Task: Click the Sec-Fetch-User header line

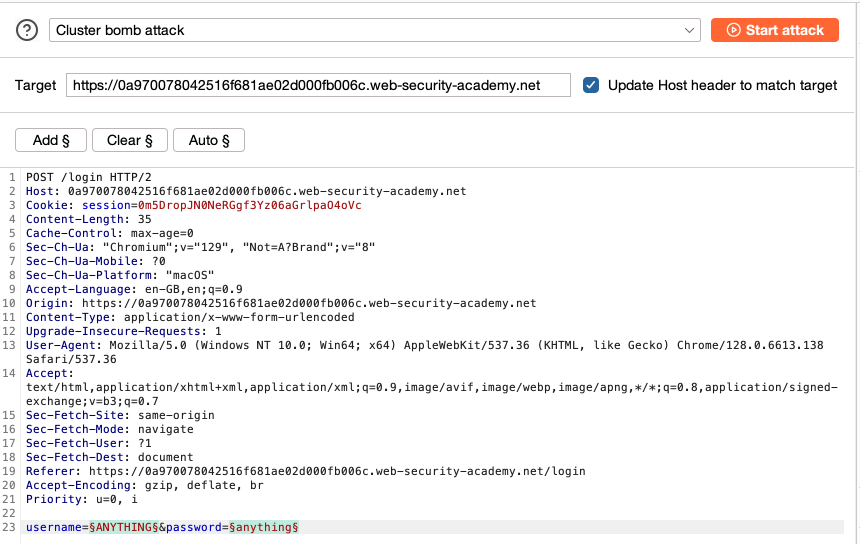Action: pos(88,443)
